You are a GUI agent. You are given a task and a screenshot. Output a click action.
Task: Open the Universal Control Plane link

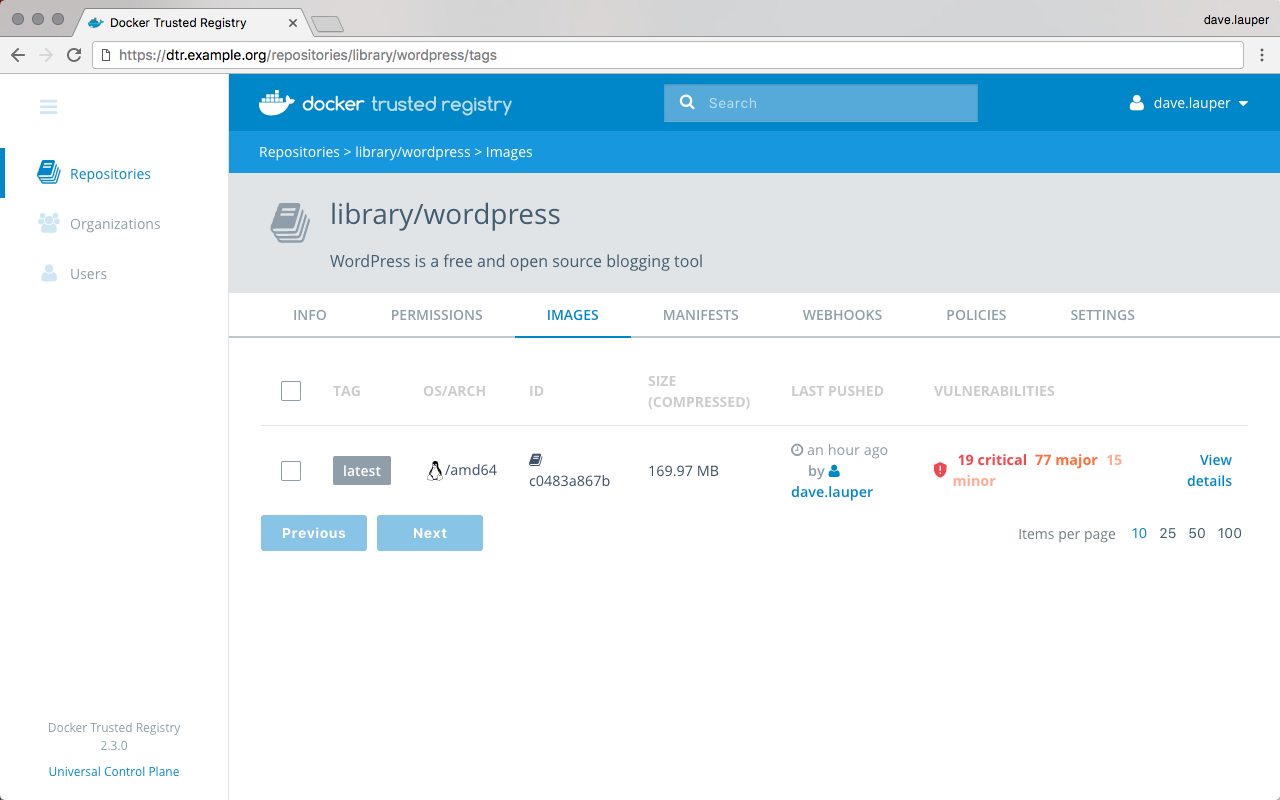pos(114,771)
